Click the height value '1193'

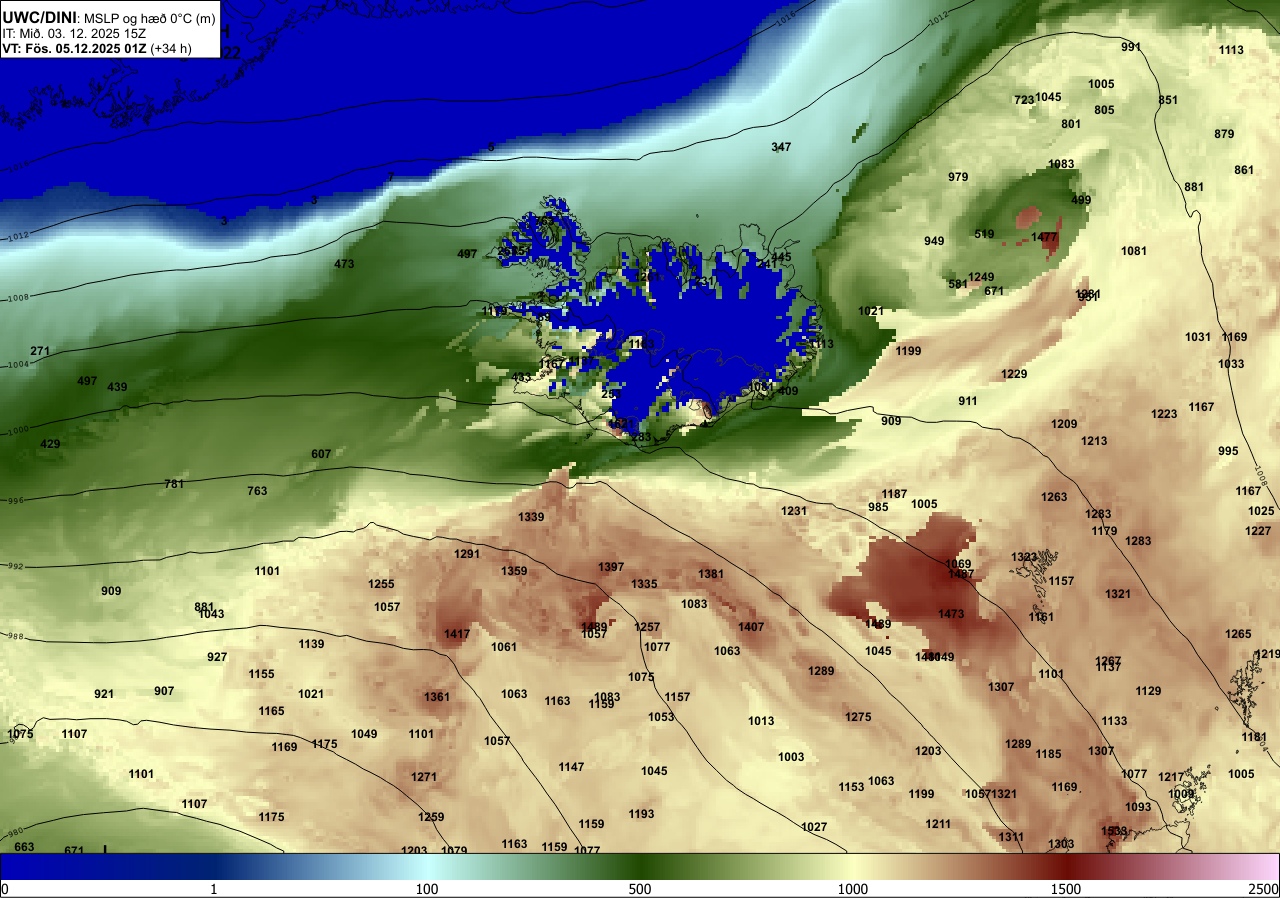(641, 814)
